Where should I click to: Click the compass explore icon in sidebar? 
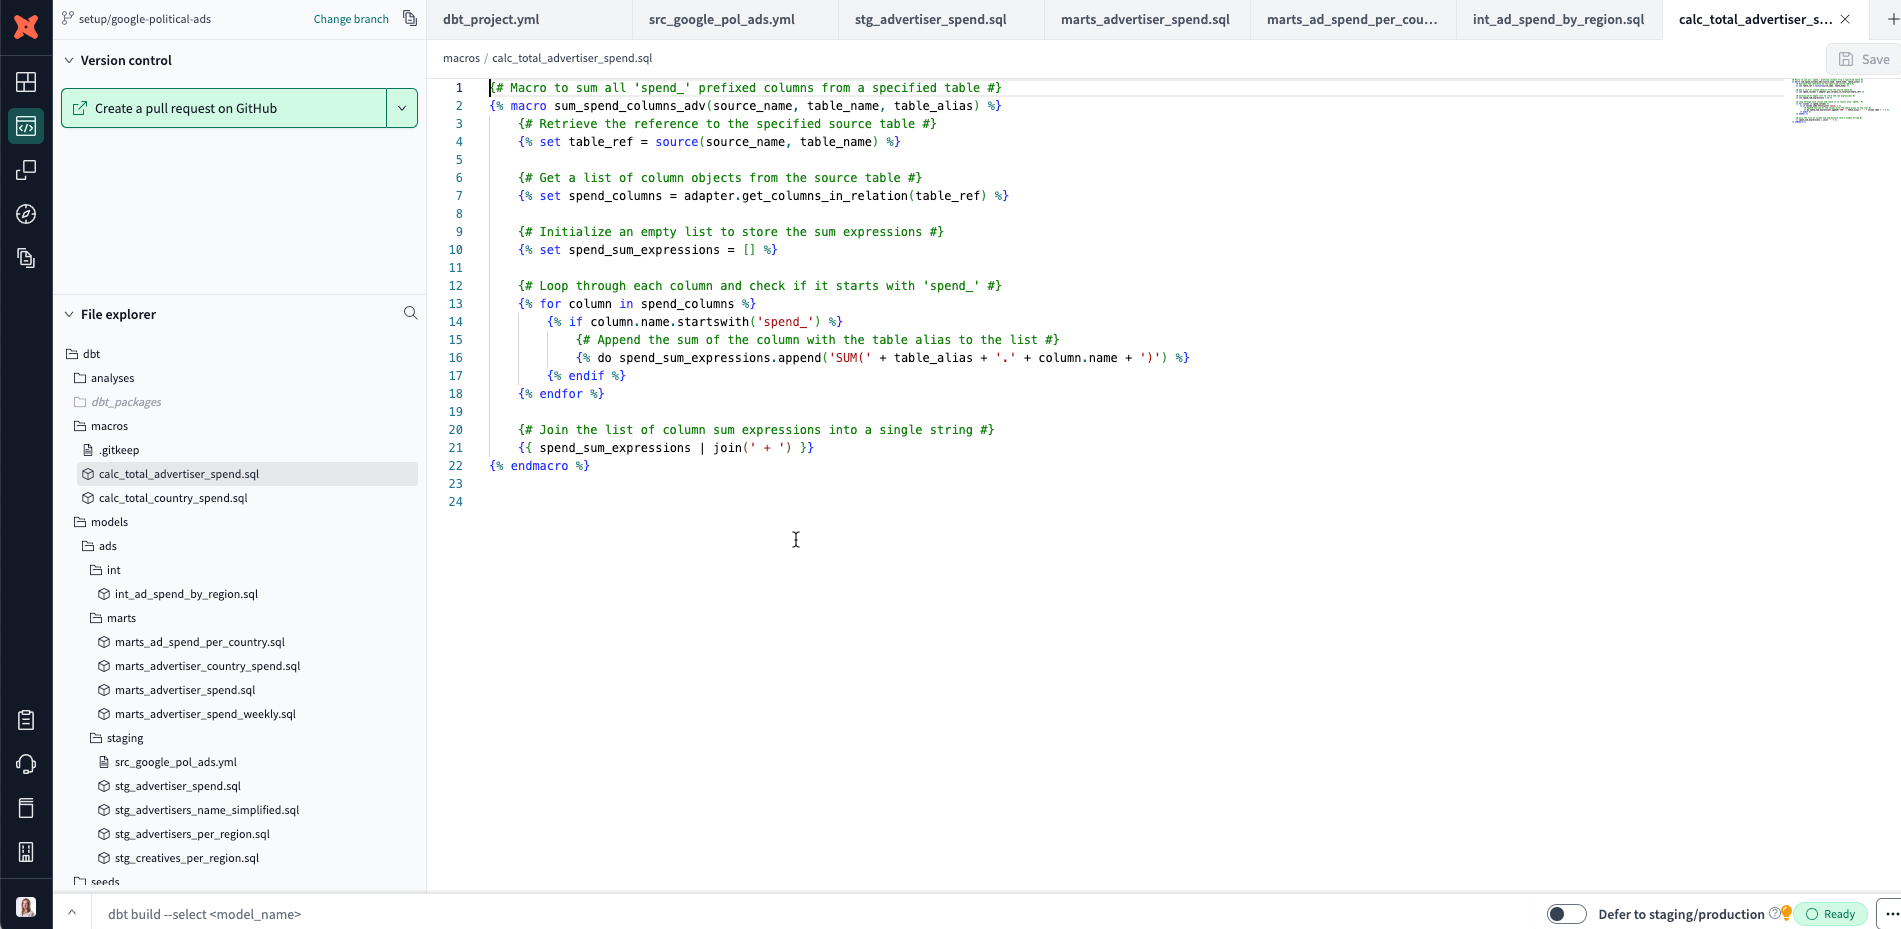click(x=26, y=214)
